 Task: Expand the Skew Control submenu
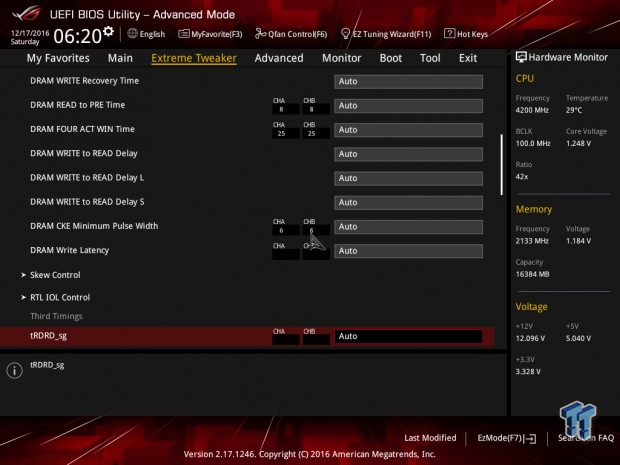[55, 275]
